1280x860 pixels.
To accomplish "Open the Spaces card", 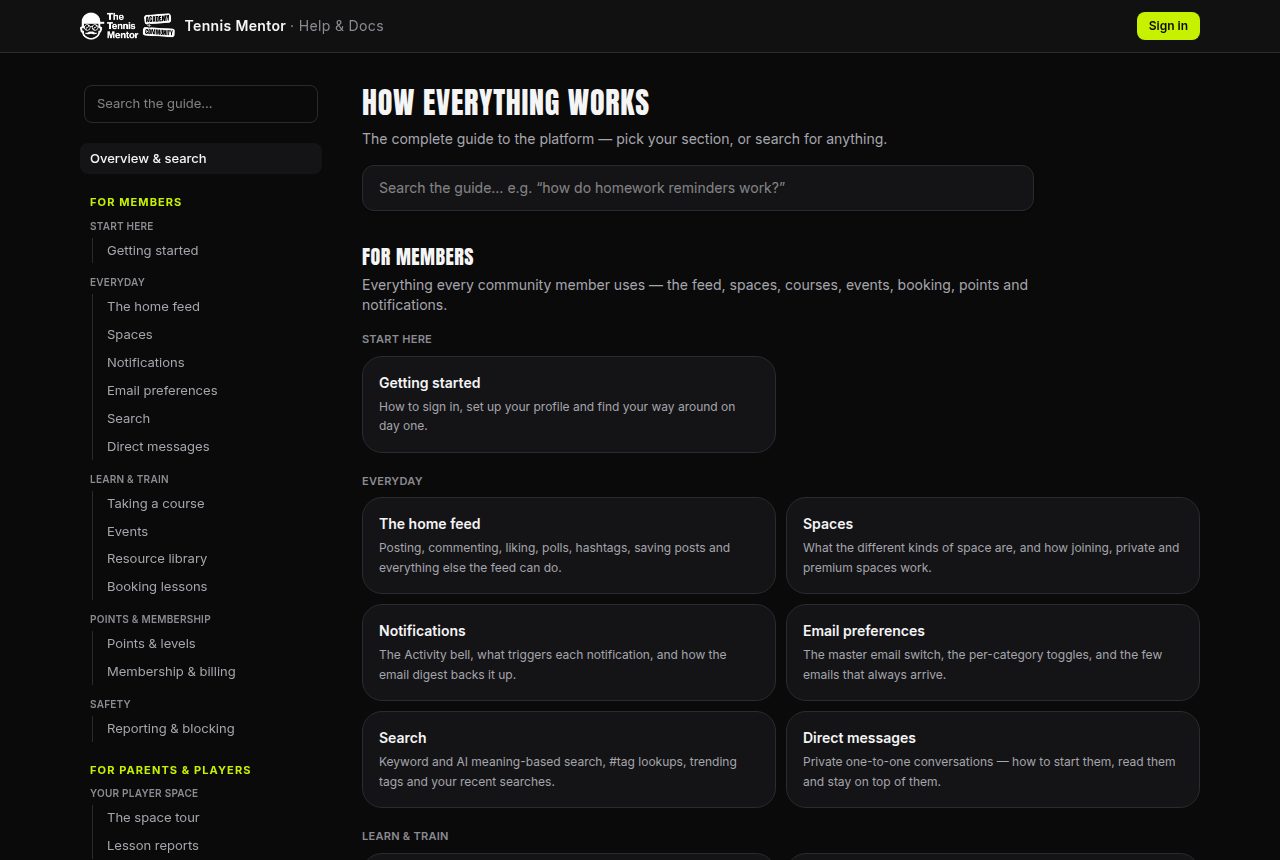I will (x=992, y=545).
